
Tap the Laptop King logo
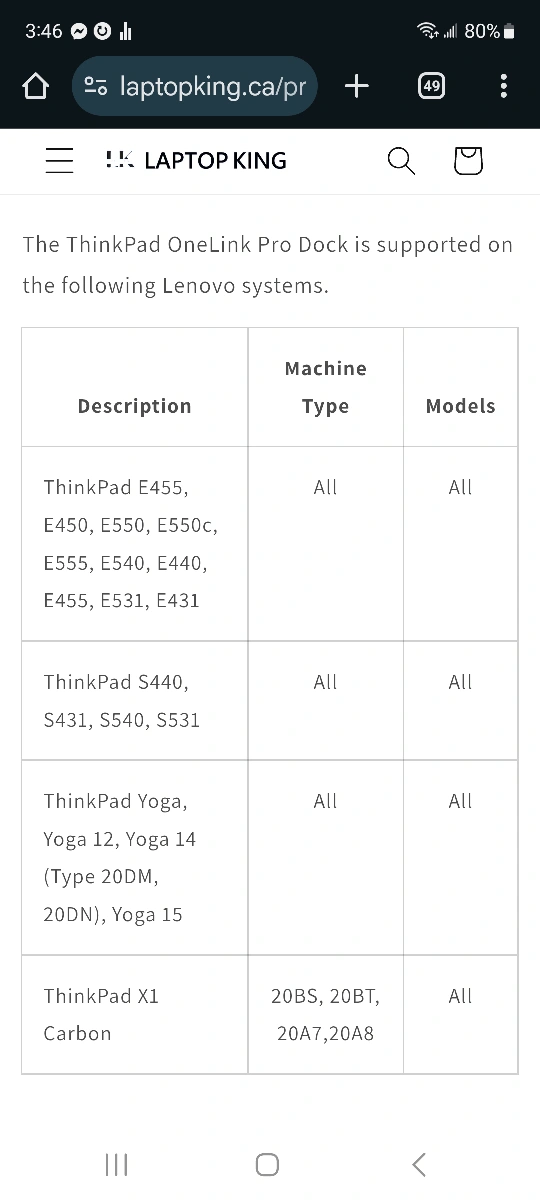[196, 160]
